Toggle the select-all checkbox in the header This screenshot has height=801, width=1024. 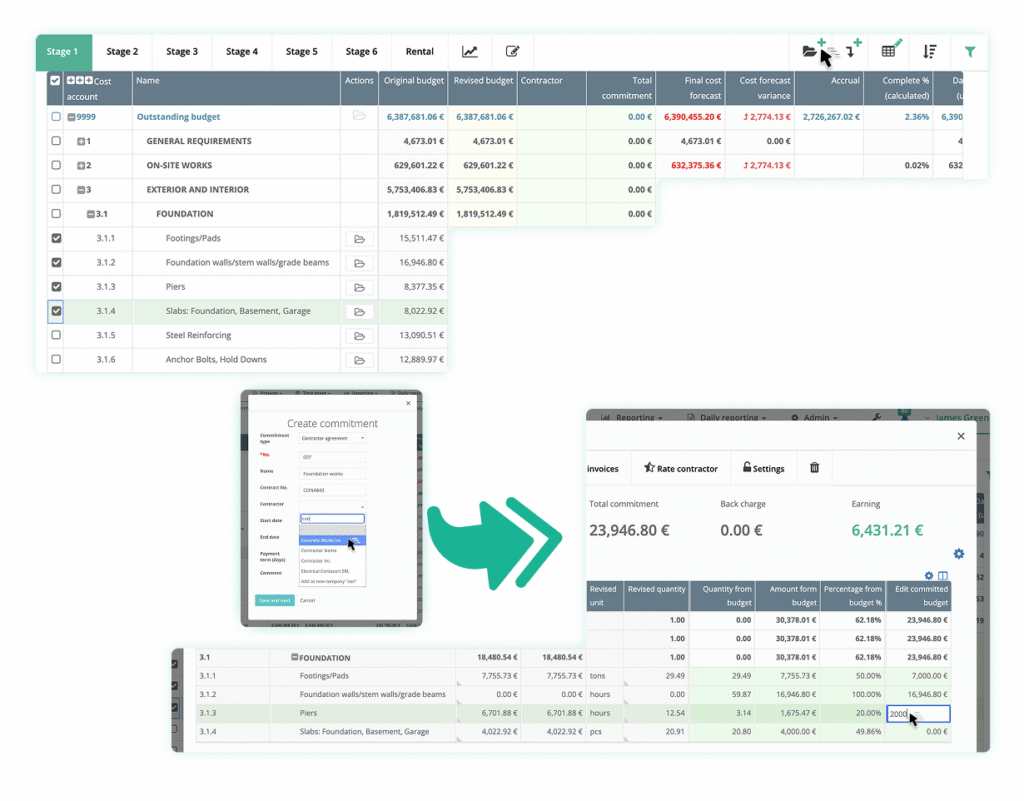54,82
